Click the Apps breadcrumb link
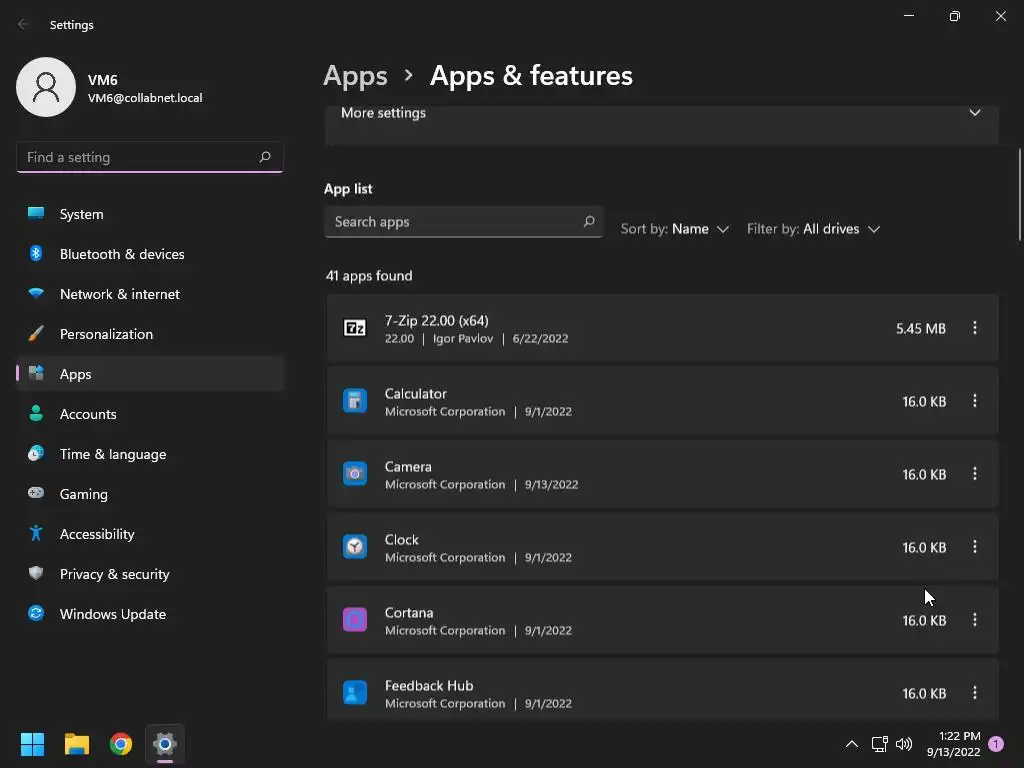Viewport: 1024px width, 768px height. pyautogui.click(x=355, y=76)
